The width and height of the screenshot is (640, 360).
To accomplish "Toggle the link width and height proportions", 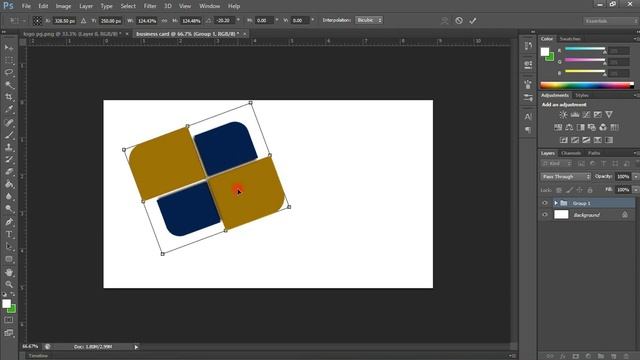I will (164, 20).
